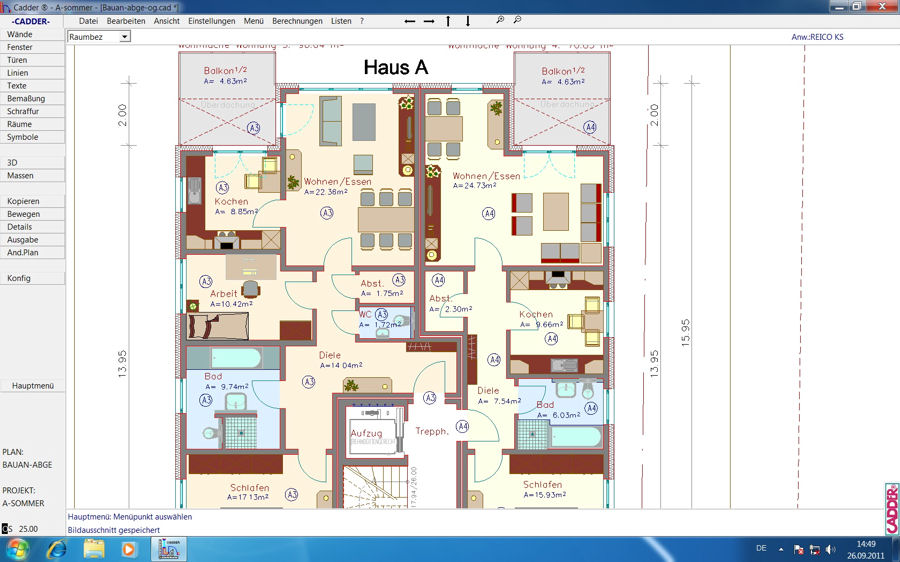Choose the Schraffur sidebar button

(32, 111)
